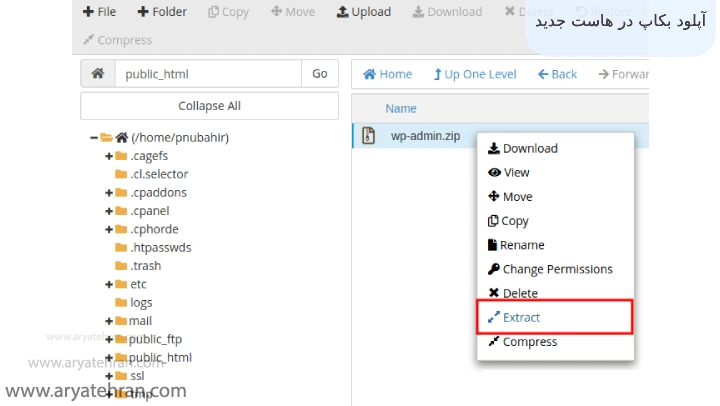Click the wp-admin.zip file icon
Screen dimensions: 720x406
(368, 136)
